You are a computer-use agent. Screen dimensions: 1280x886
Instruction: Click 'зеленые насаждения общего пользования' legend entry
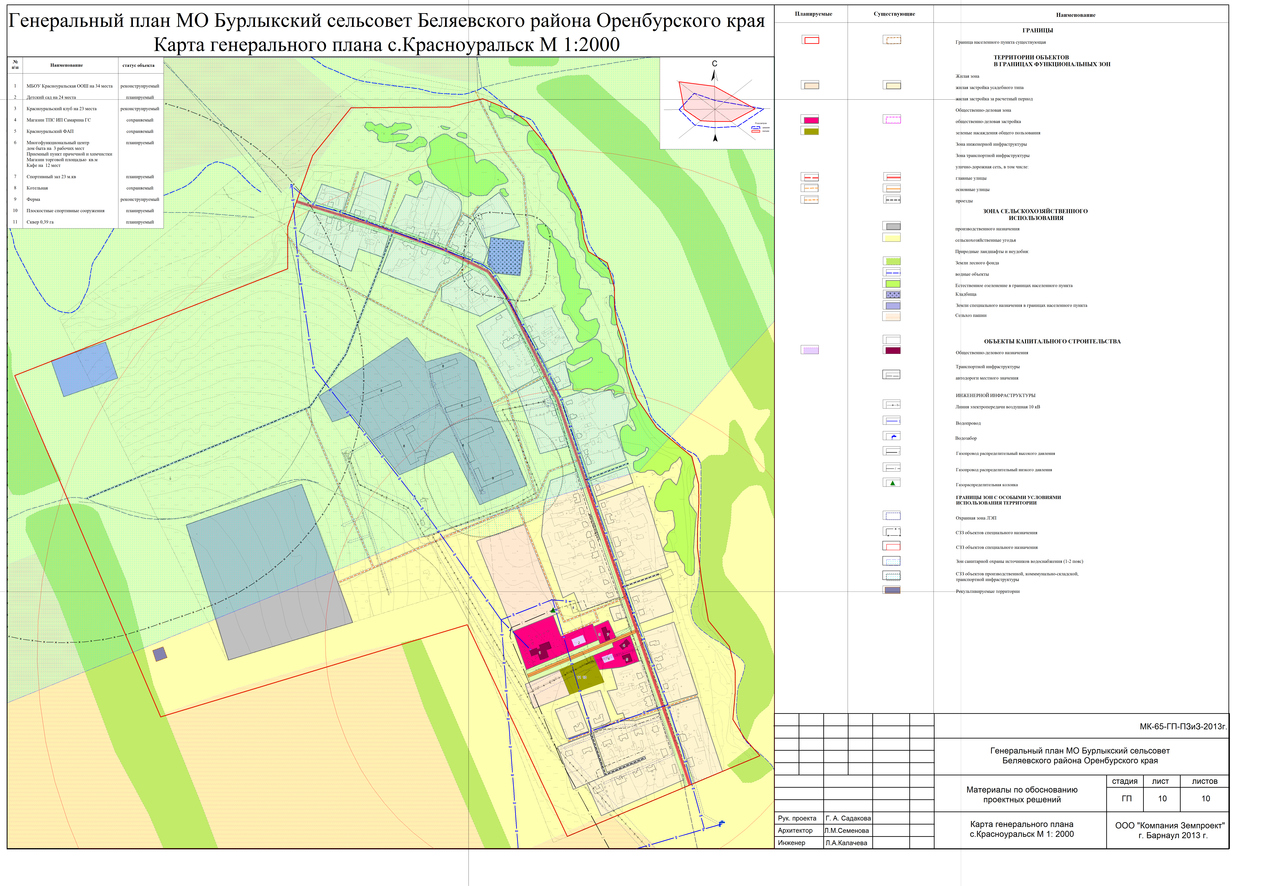[x=998, y=132]
